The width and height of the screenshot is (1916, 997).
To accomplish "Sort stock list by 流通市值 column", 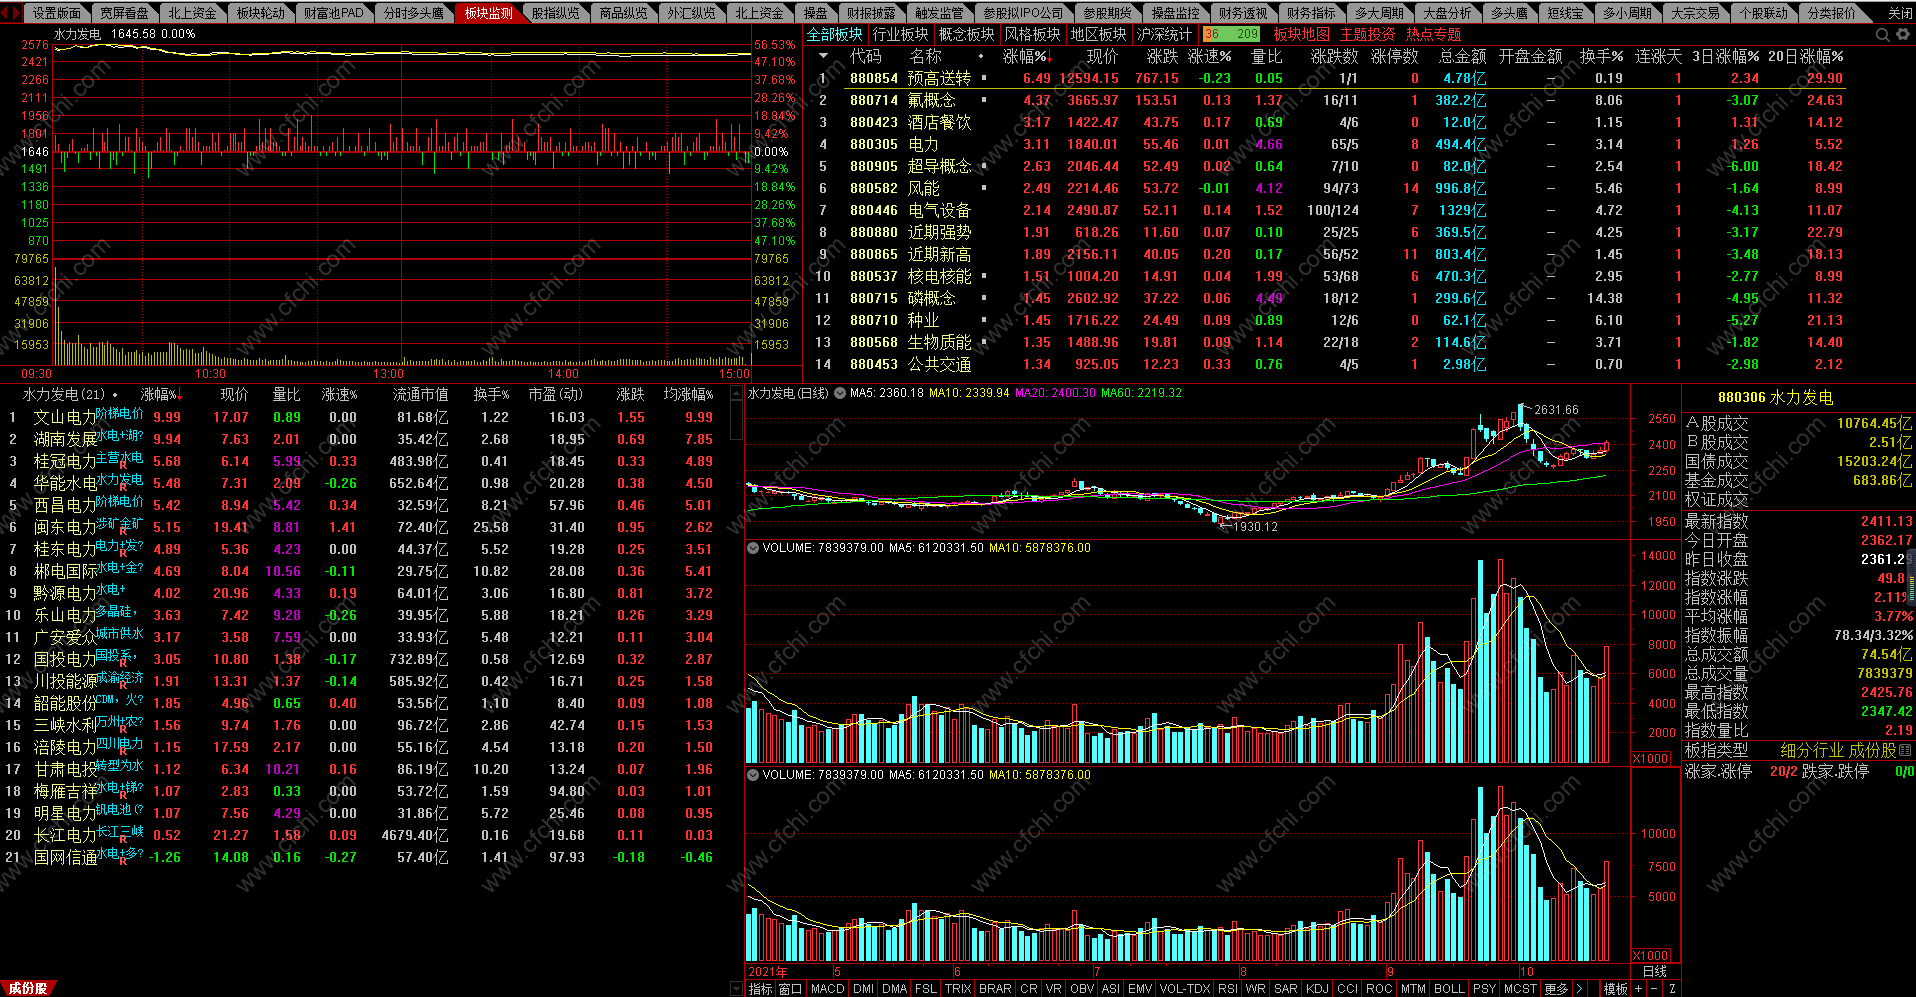I will [421, 395].
